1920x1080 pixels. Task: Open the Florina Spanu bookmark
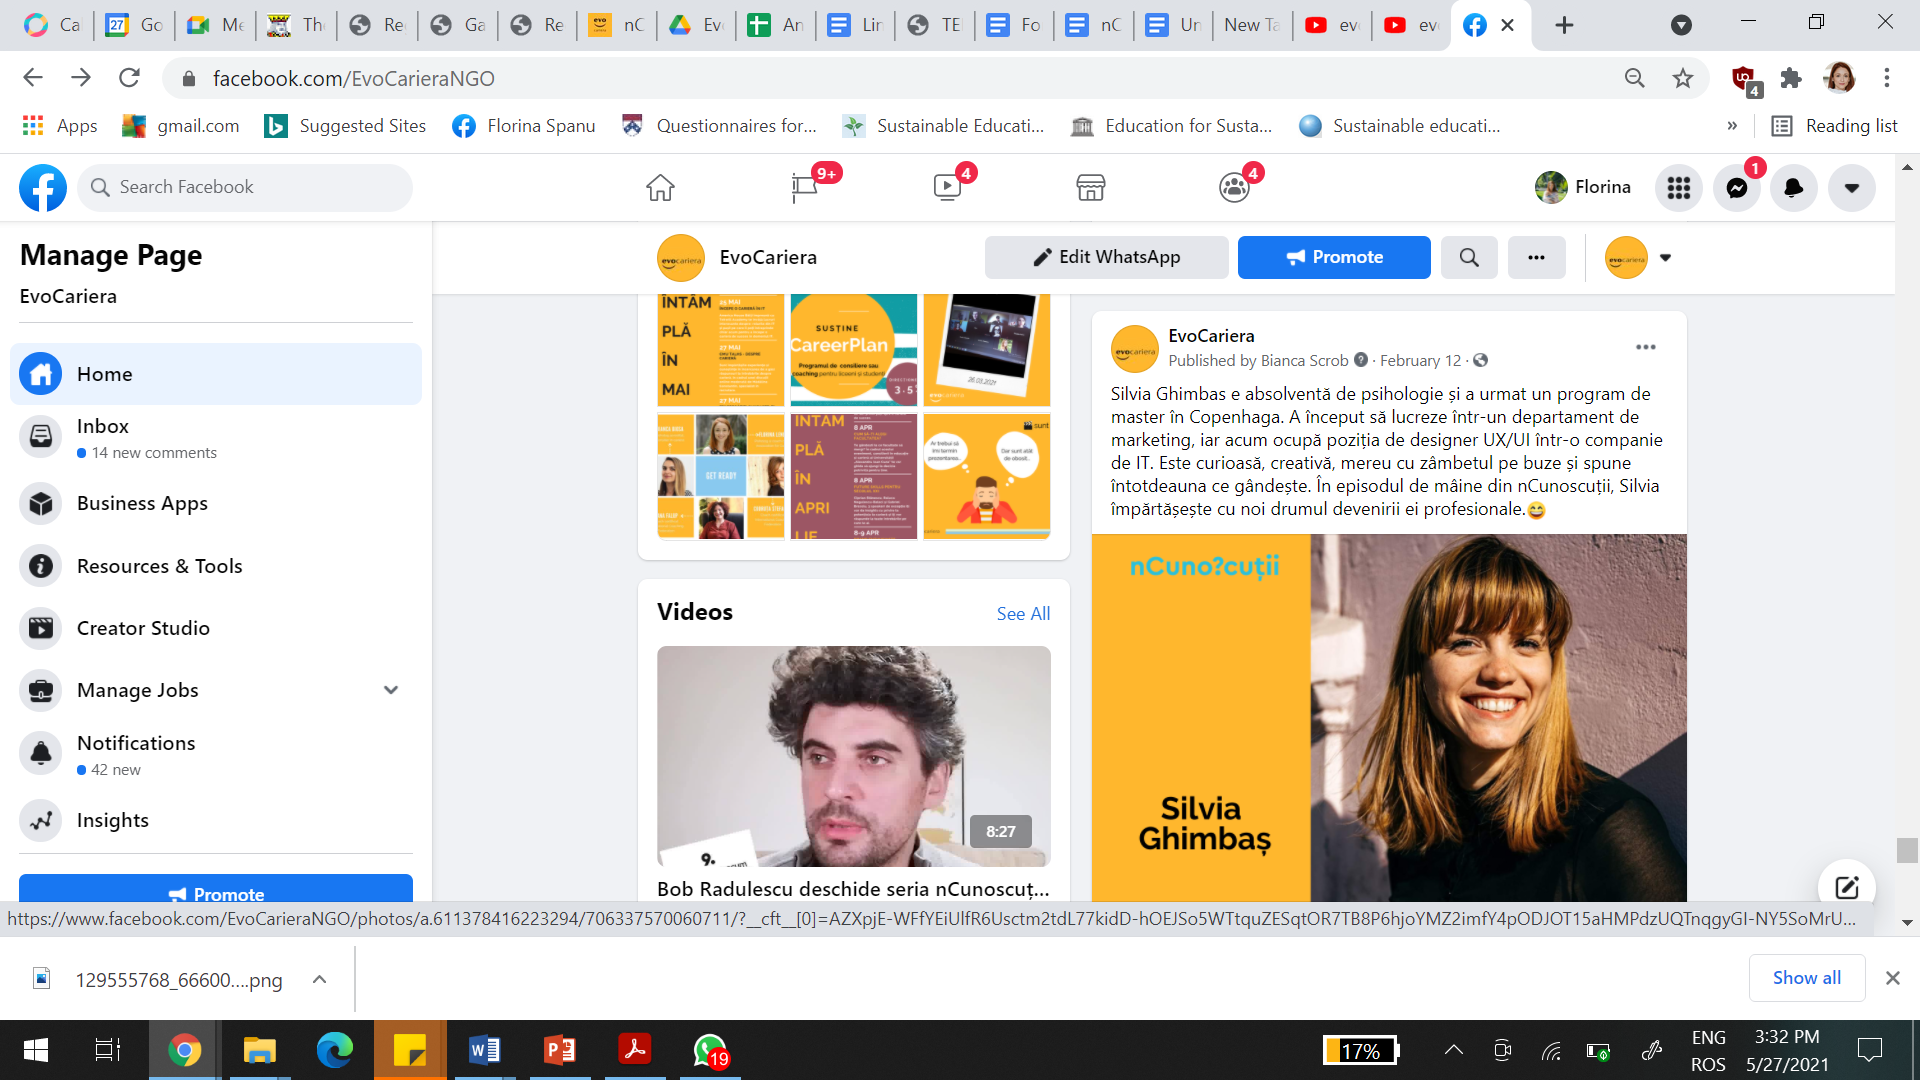(x=524, y=125)
